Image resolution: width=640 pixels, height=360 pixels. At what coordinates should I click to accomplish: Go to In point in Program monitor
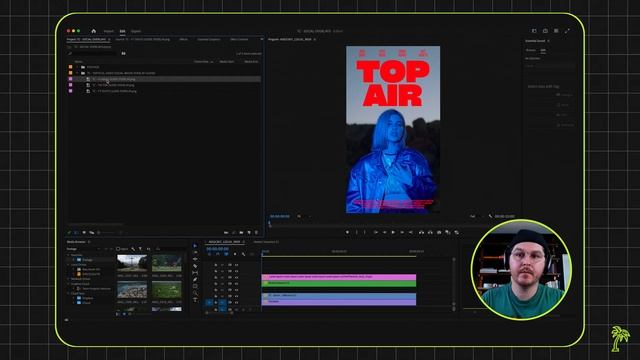(376, 232)
